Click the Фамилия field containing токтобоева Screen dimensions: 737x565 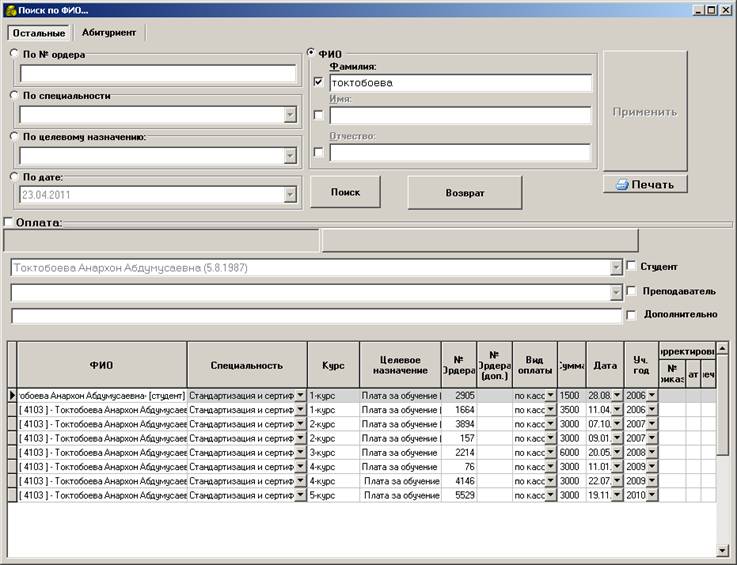point(461,83)
